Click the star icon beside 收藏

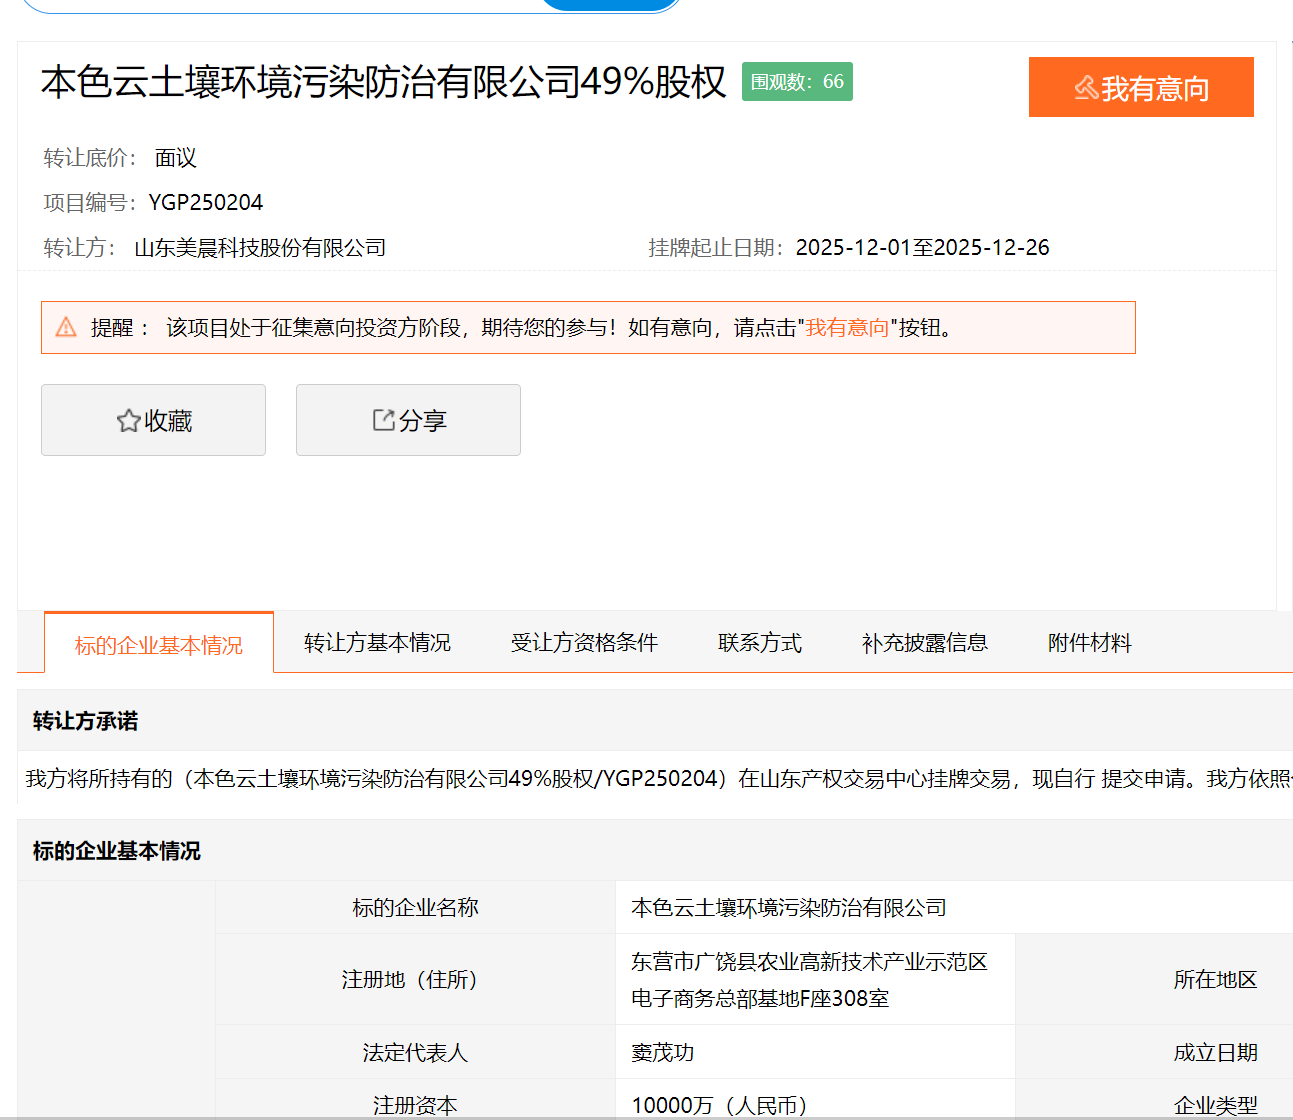point(128,421)
